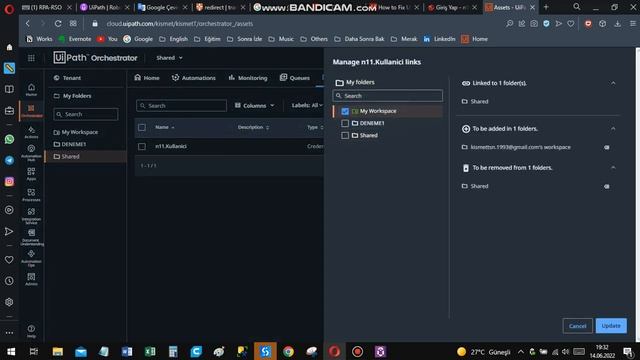Open Automation Hub in the side rail
The width and height of the screenshot is (640, 360).
31,153
